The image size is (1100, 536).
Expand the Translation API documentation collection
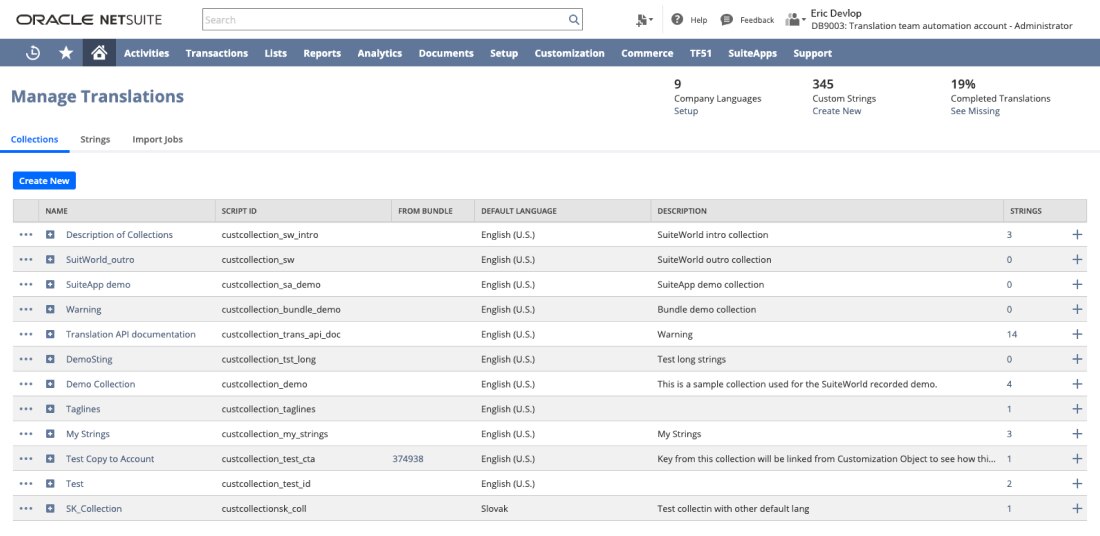click(x=50, y=334)
